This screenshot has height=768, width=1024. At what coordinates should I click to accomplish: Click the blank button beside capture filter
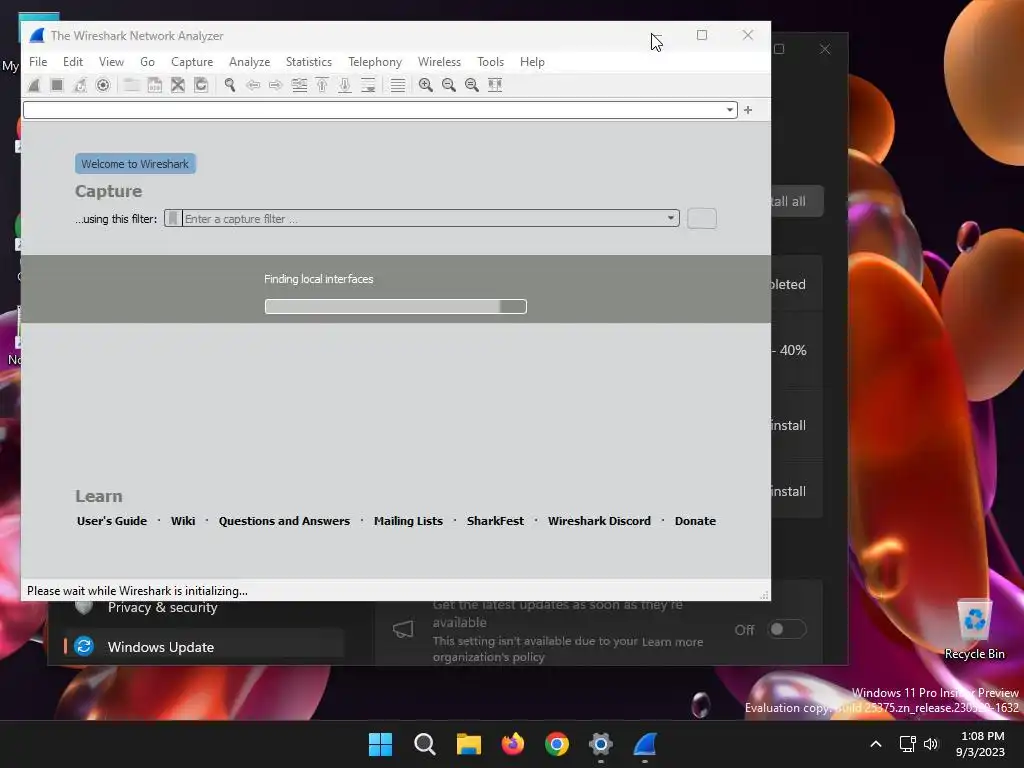[x=702, y=218]
